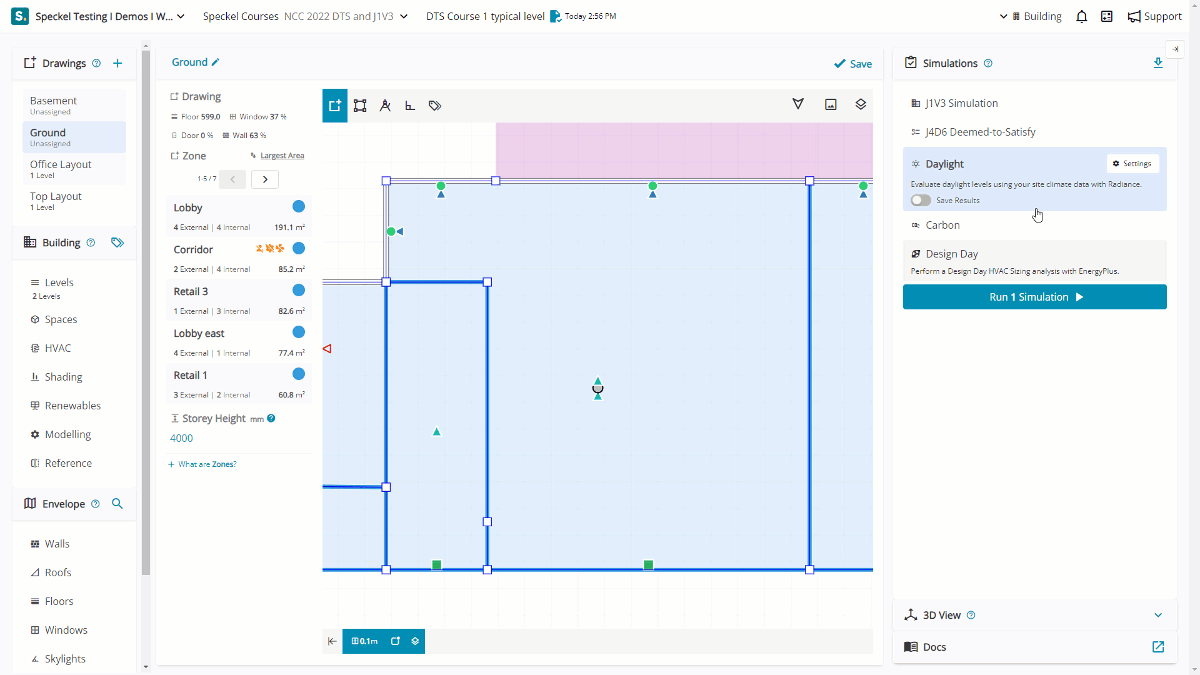Screen dimensions: 1200x675
Task: Open the notifications bell icon
Action: [x=1082, y=16]
